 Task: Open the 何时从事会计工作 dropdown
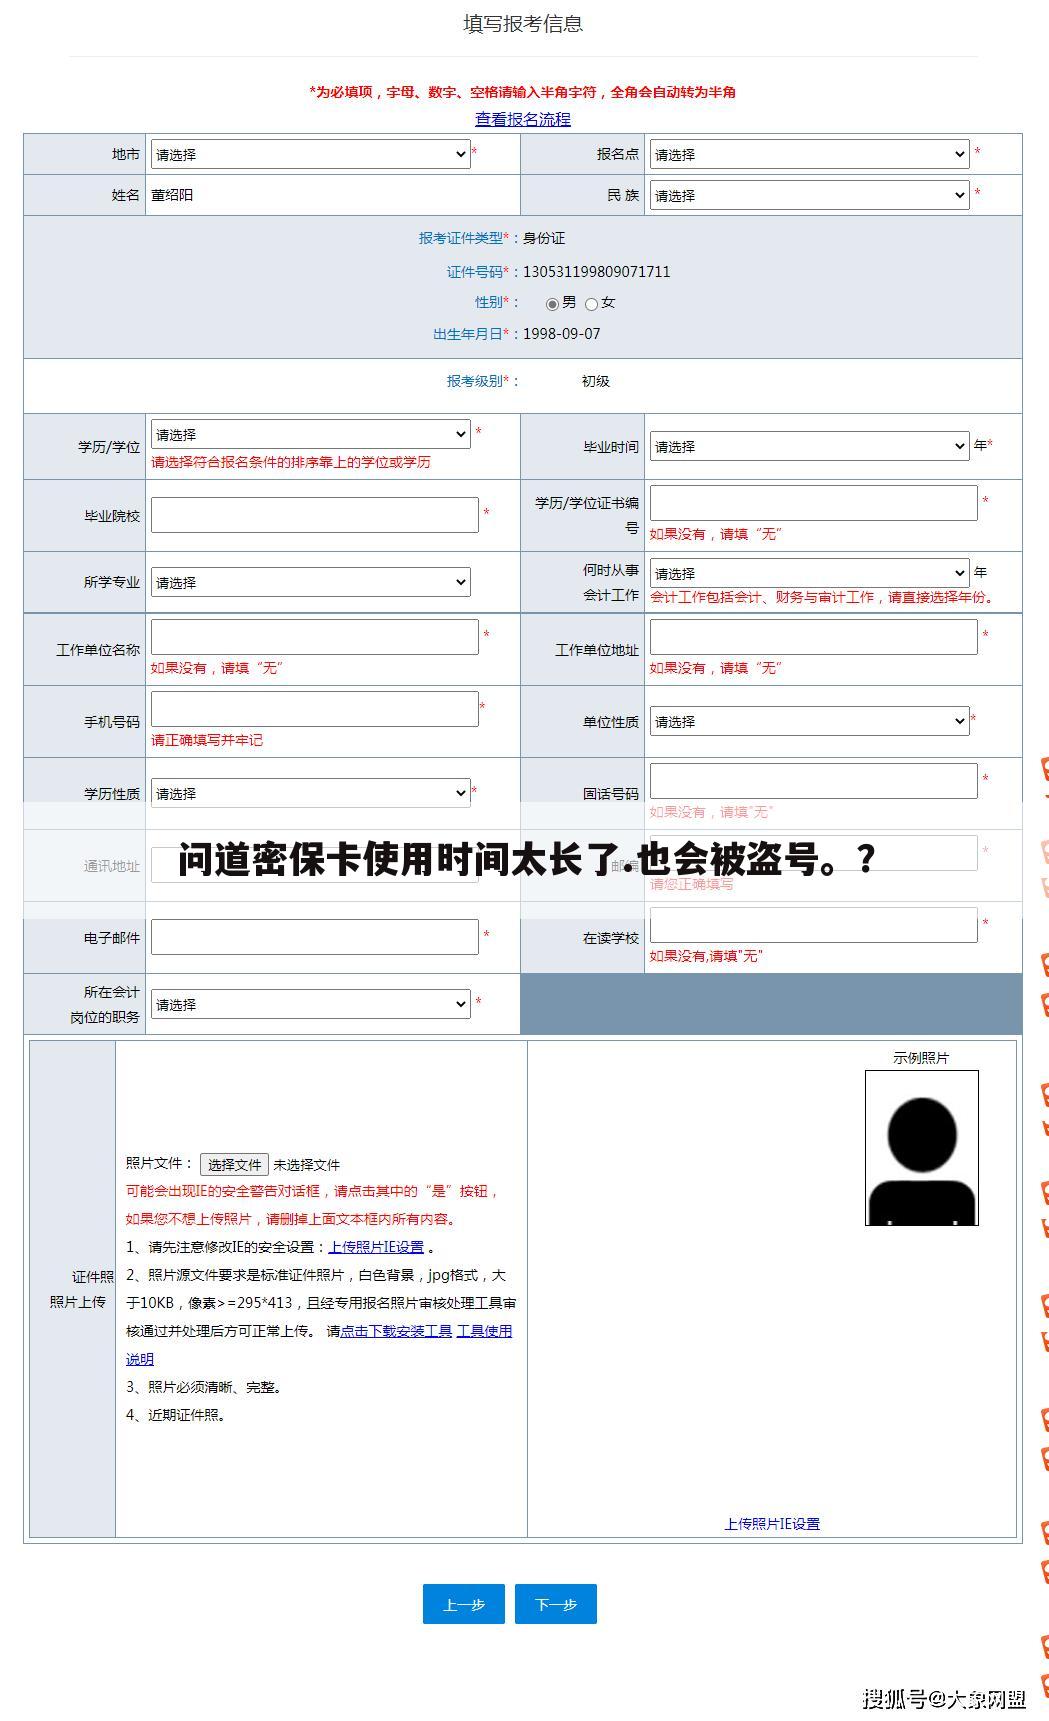[x=809, y=573]
